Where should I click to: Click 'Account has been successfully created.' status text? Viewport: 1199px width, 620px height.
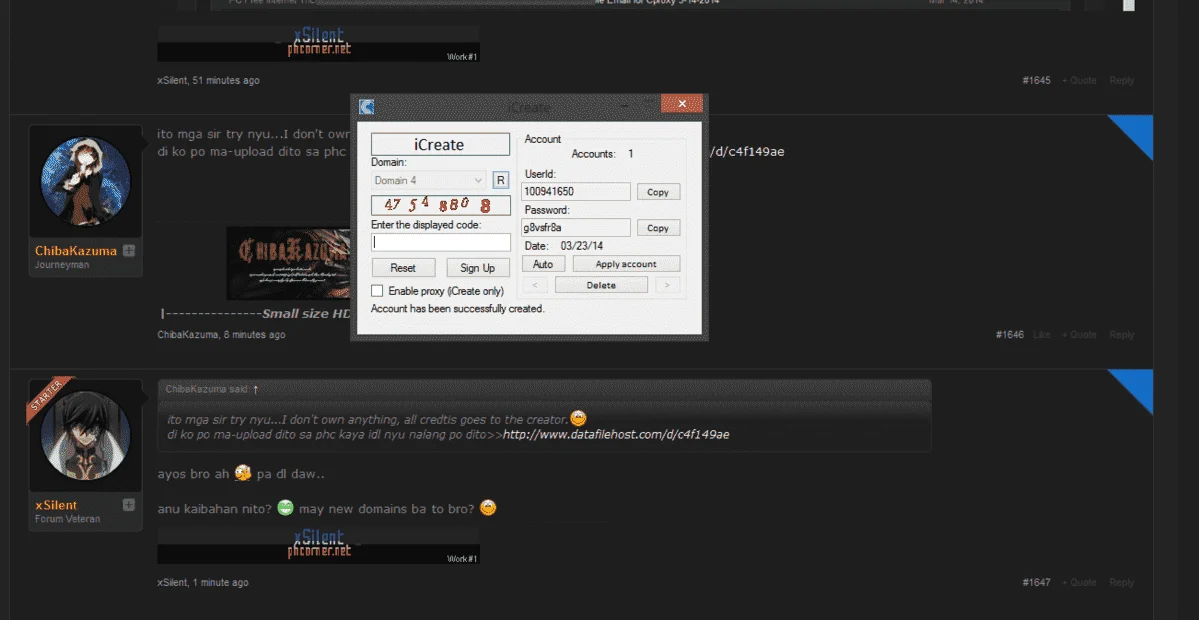pos(457,309)
